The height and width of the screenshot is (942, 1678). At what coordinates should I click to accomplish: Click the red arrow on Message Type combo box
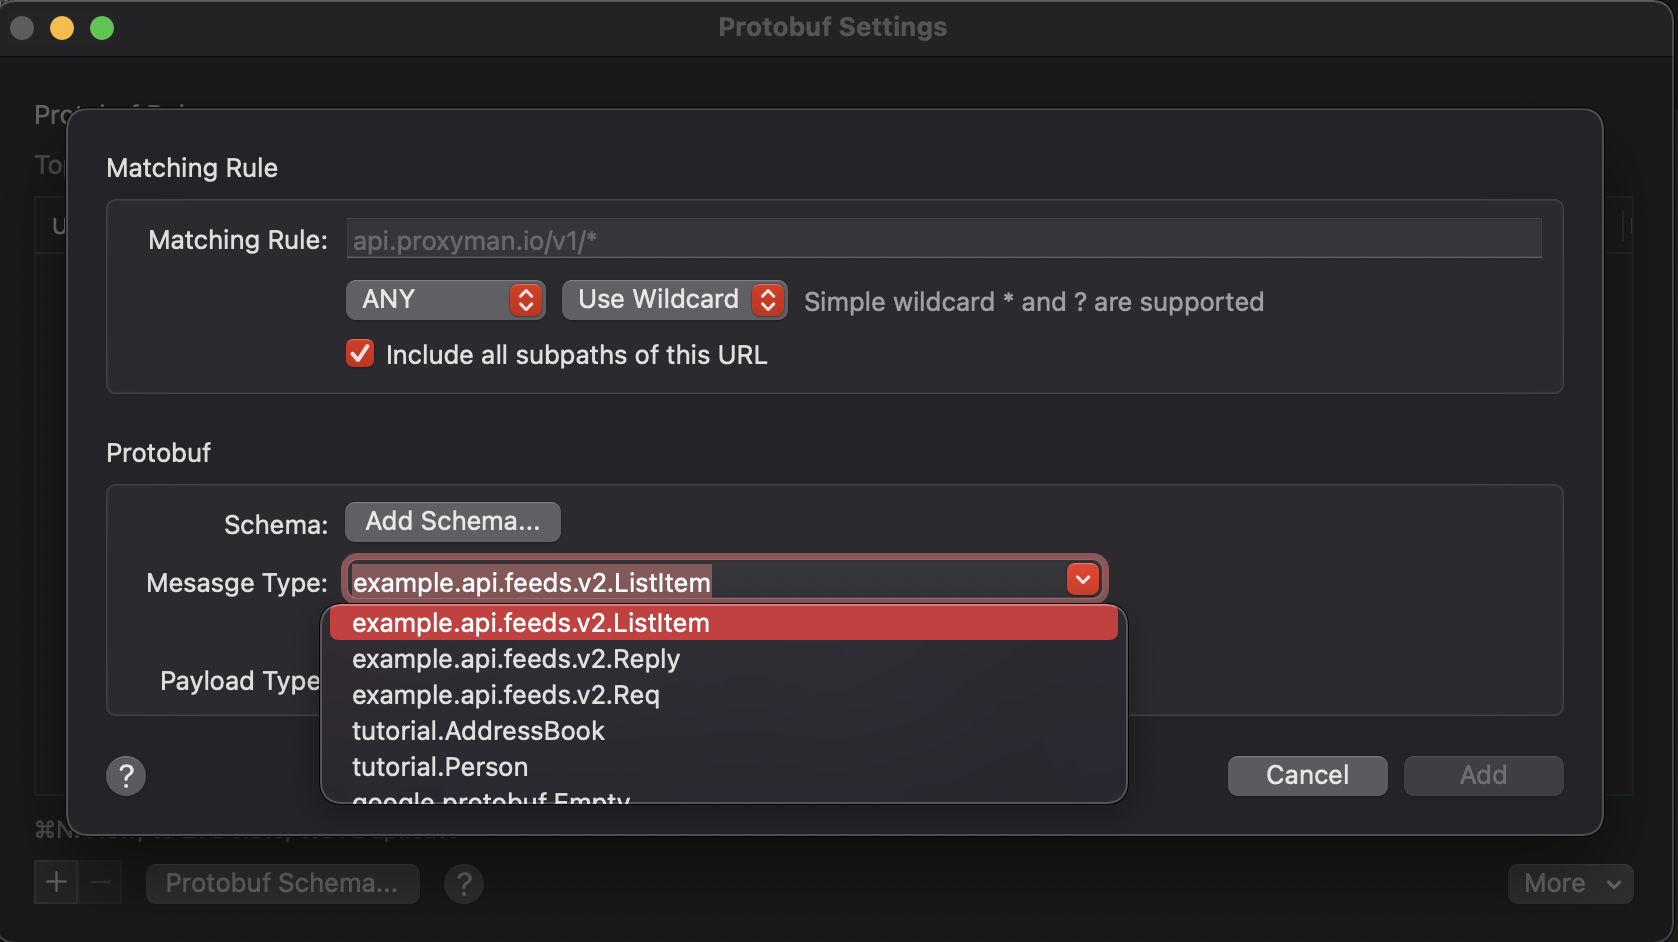(x=1083, y=580)
